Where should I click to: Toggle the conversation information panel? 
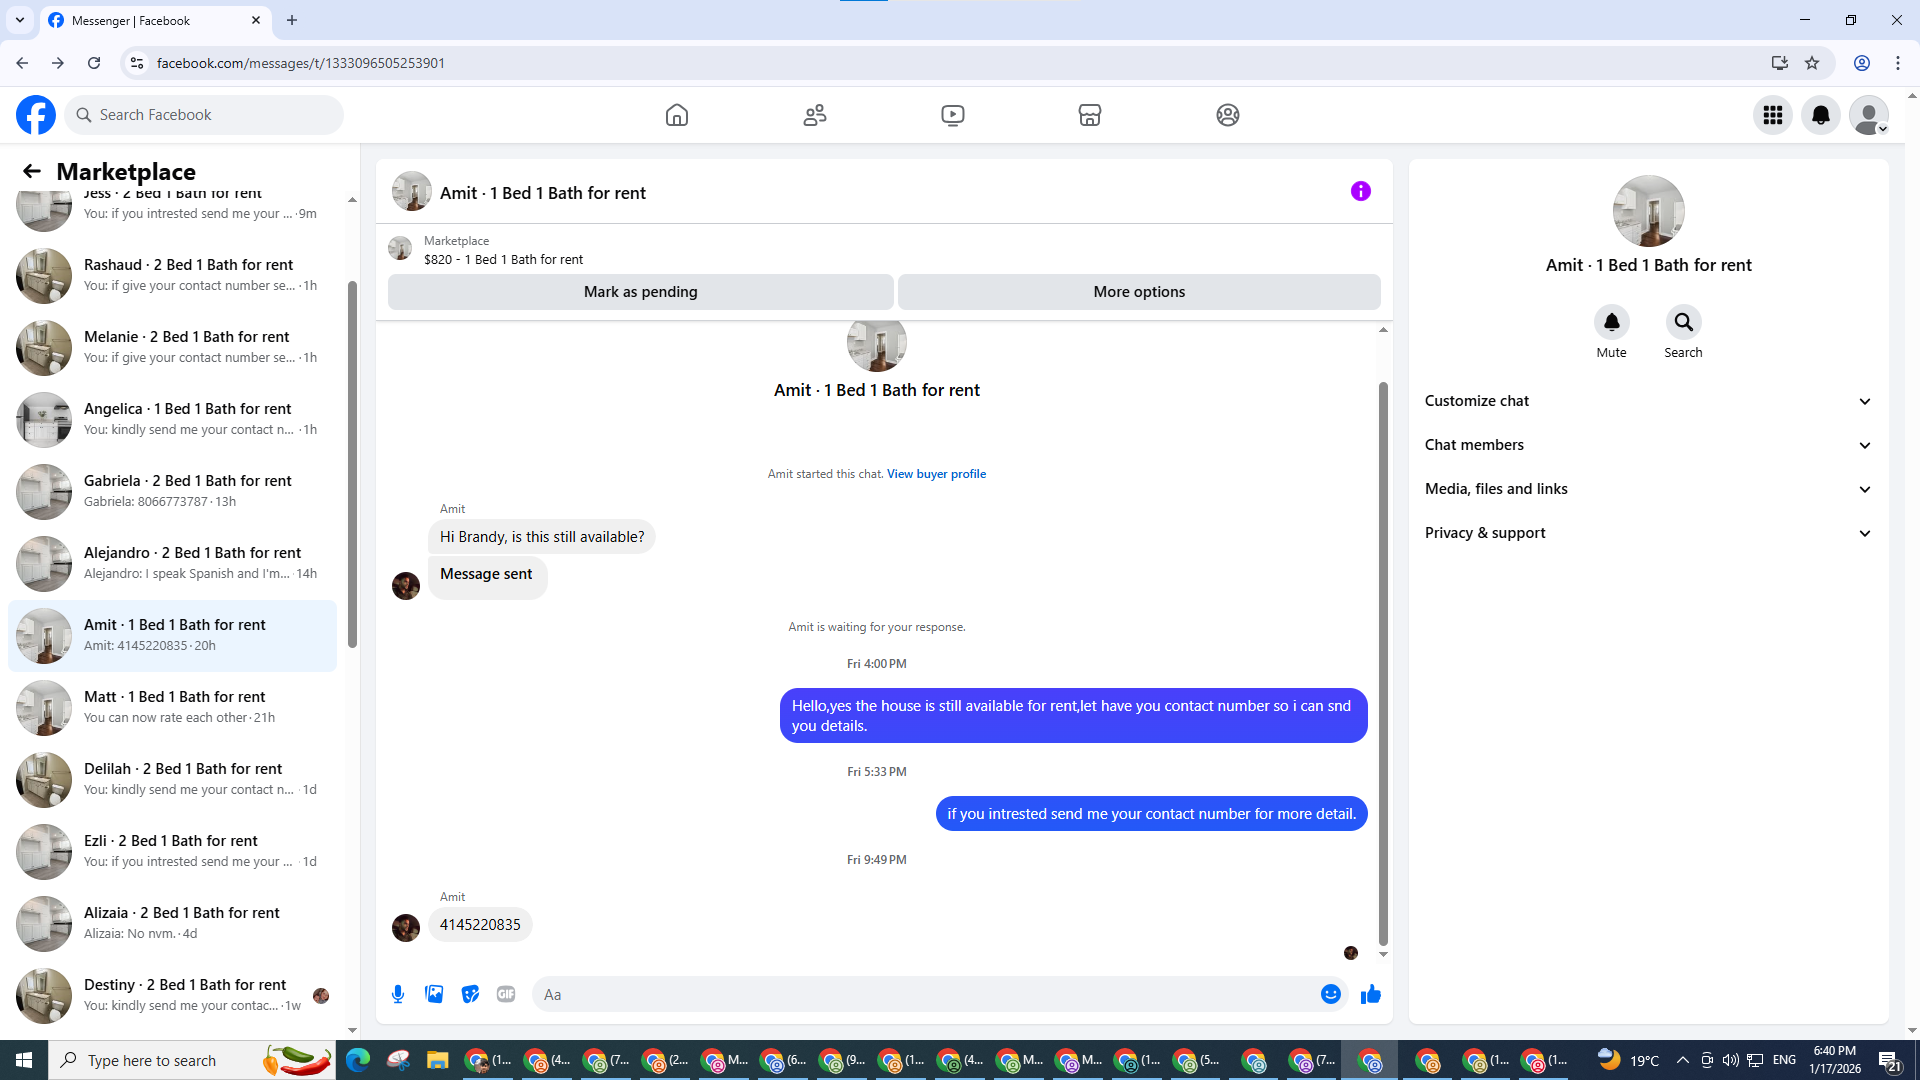click(x=1360, y=191)
